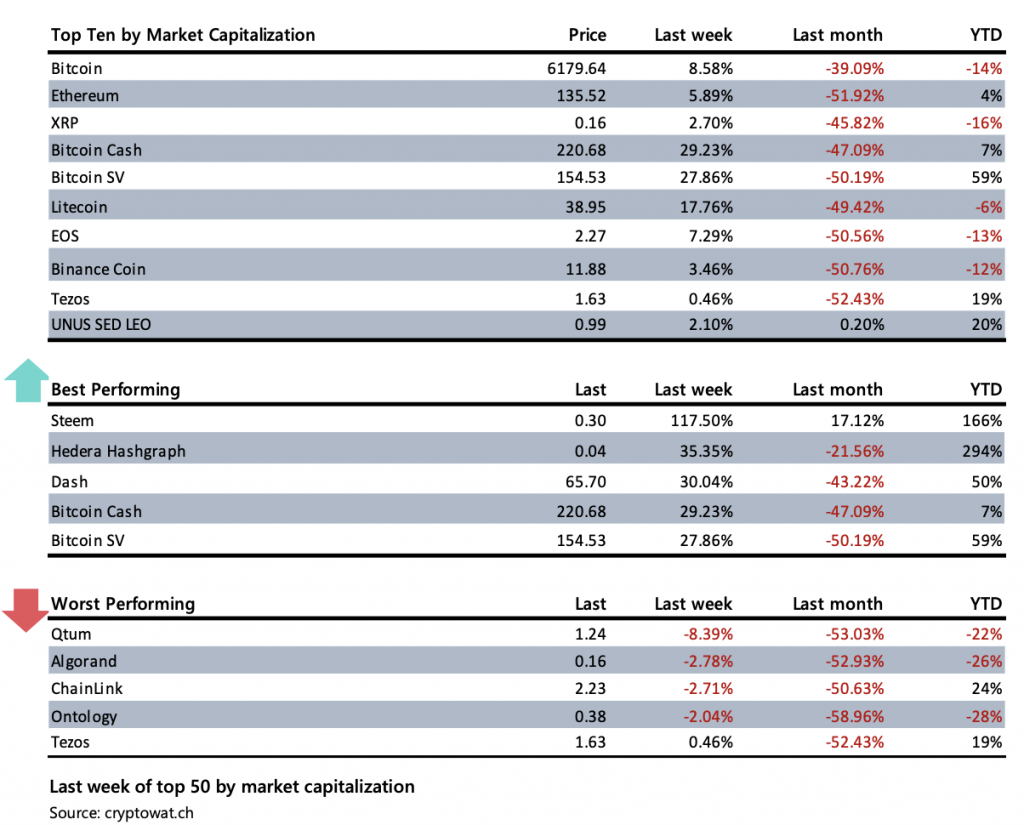Click the Worst Performing section header
This screenshot has width=1024, height=825.
(x=123, y=603)
